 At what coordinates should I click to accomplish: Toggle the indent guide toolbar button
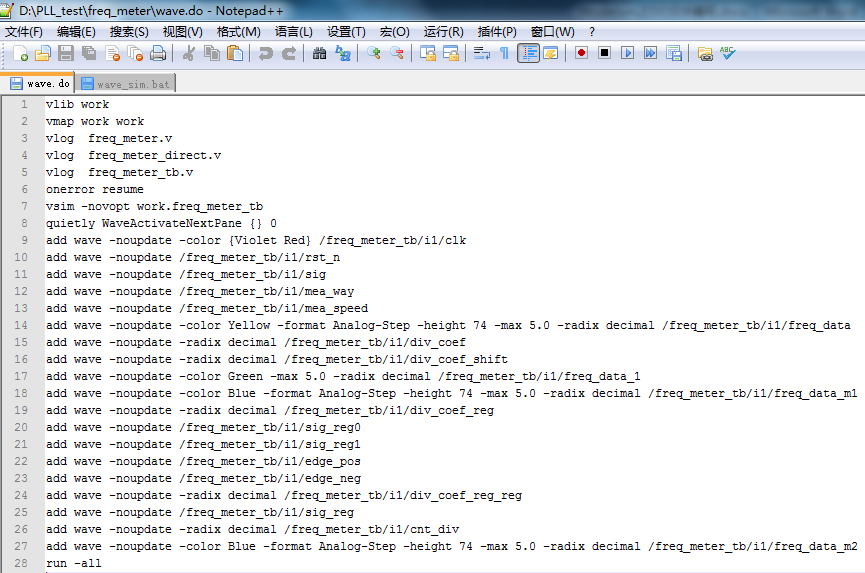click(528, 53)
